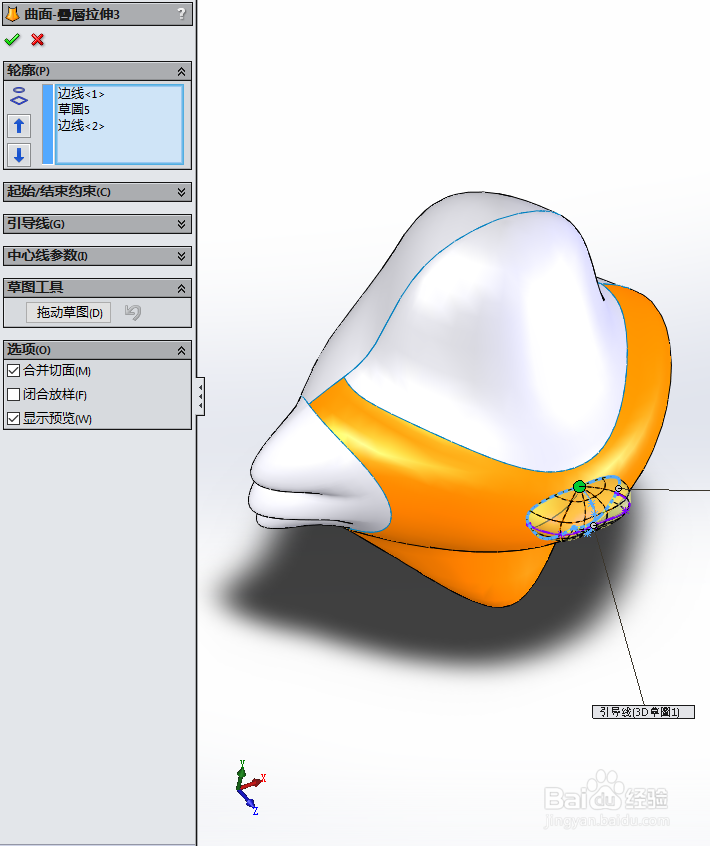Click empty area of the profiles selection box
Viewport: 710px width, 846px height.
(x=119, y=147)
